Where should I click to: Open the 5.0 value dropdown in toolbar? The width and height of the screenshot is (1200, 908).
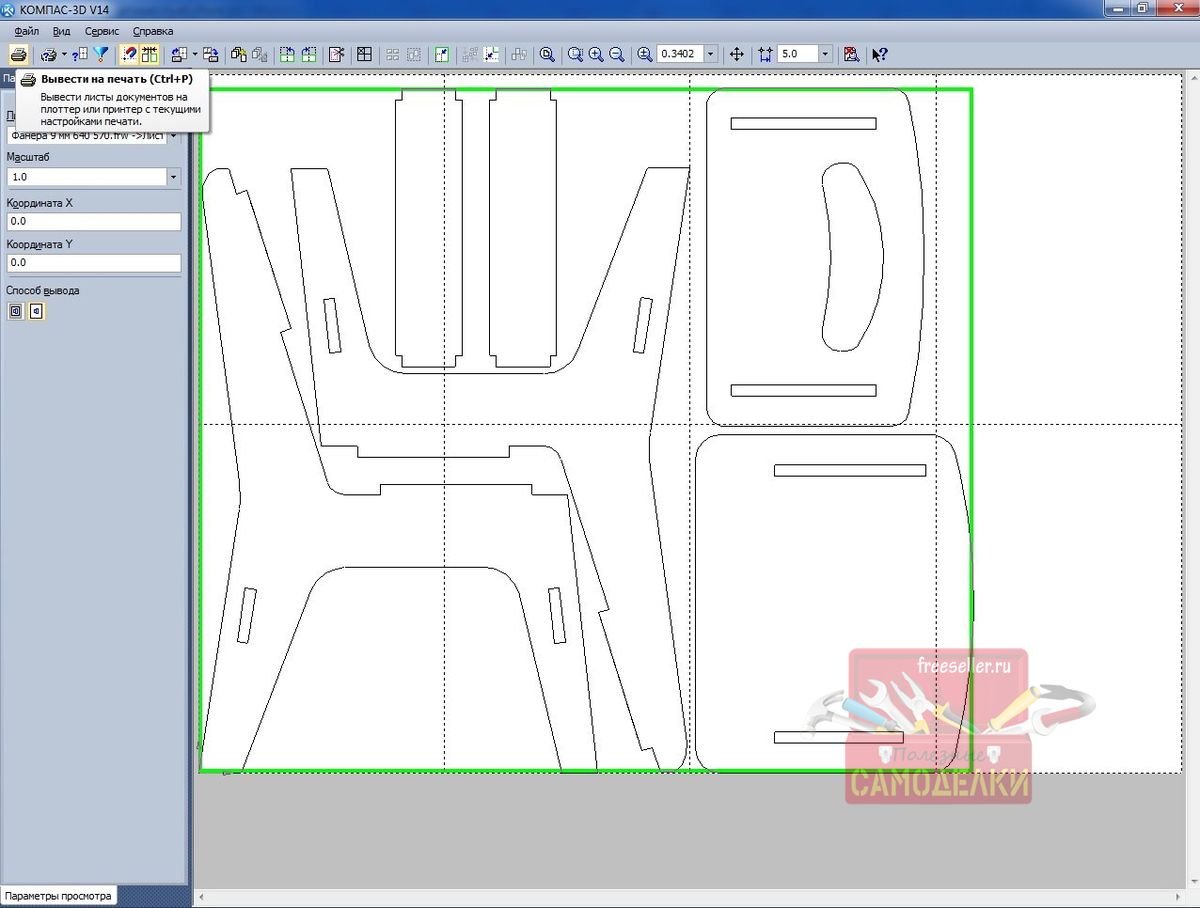click(826, 54)
